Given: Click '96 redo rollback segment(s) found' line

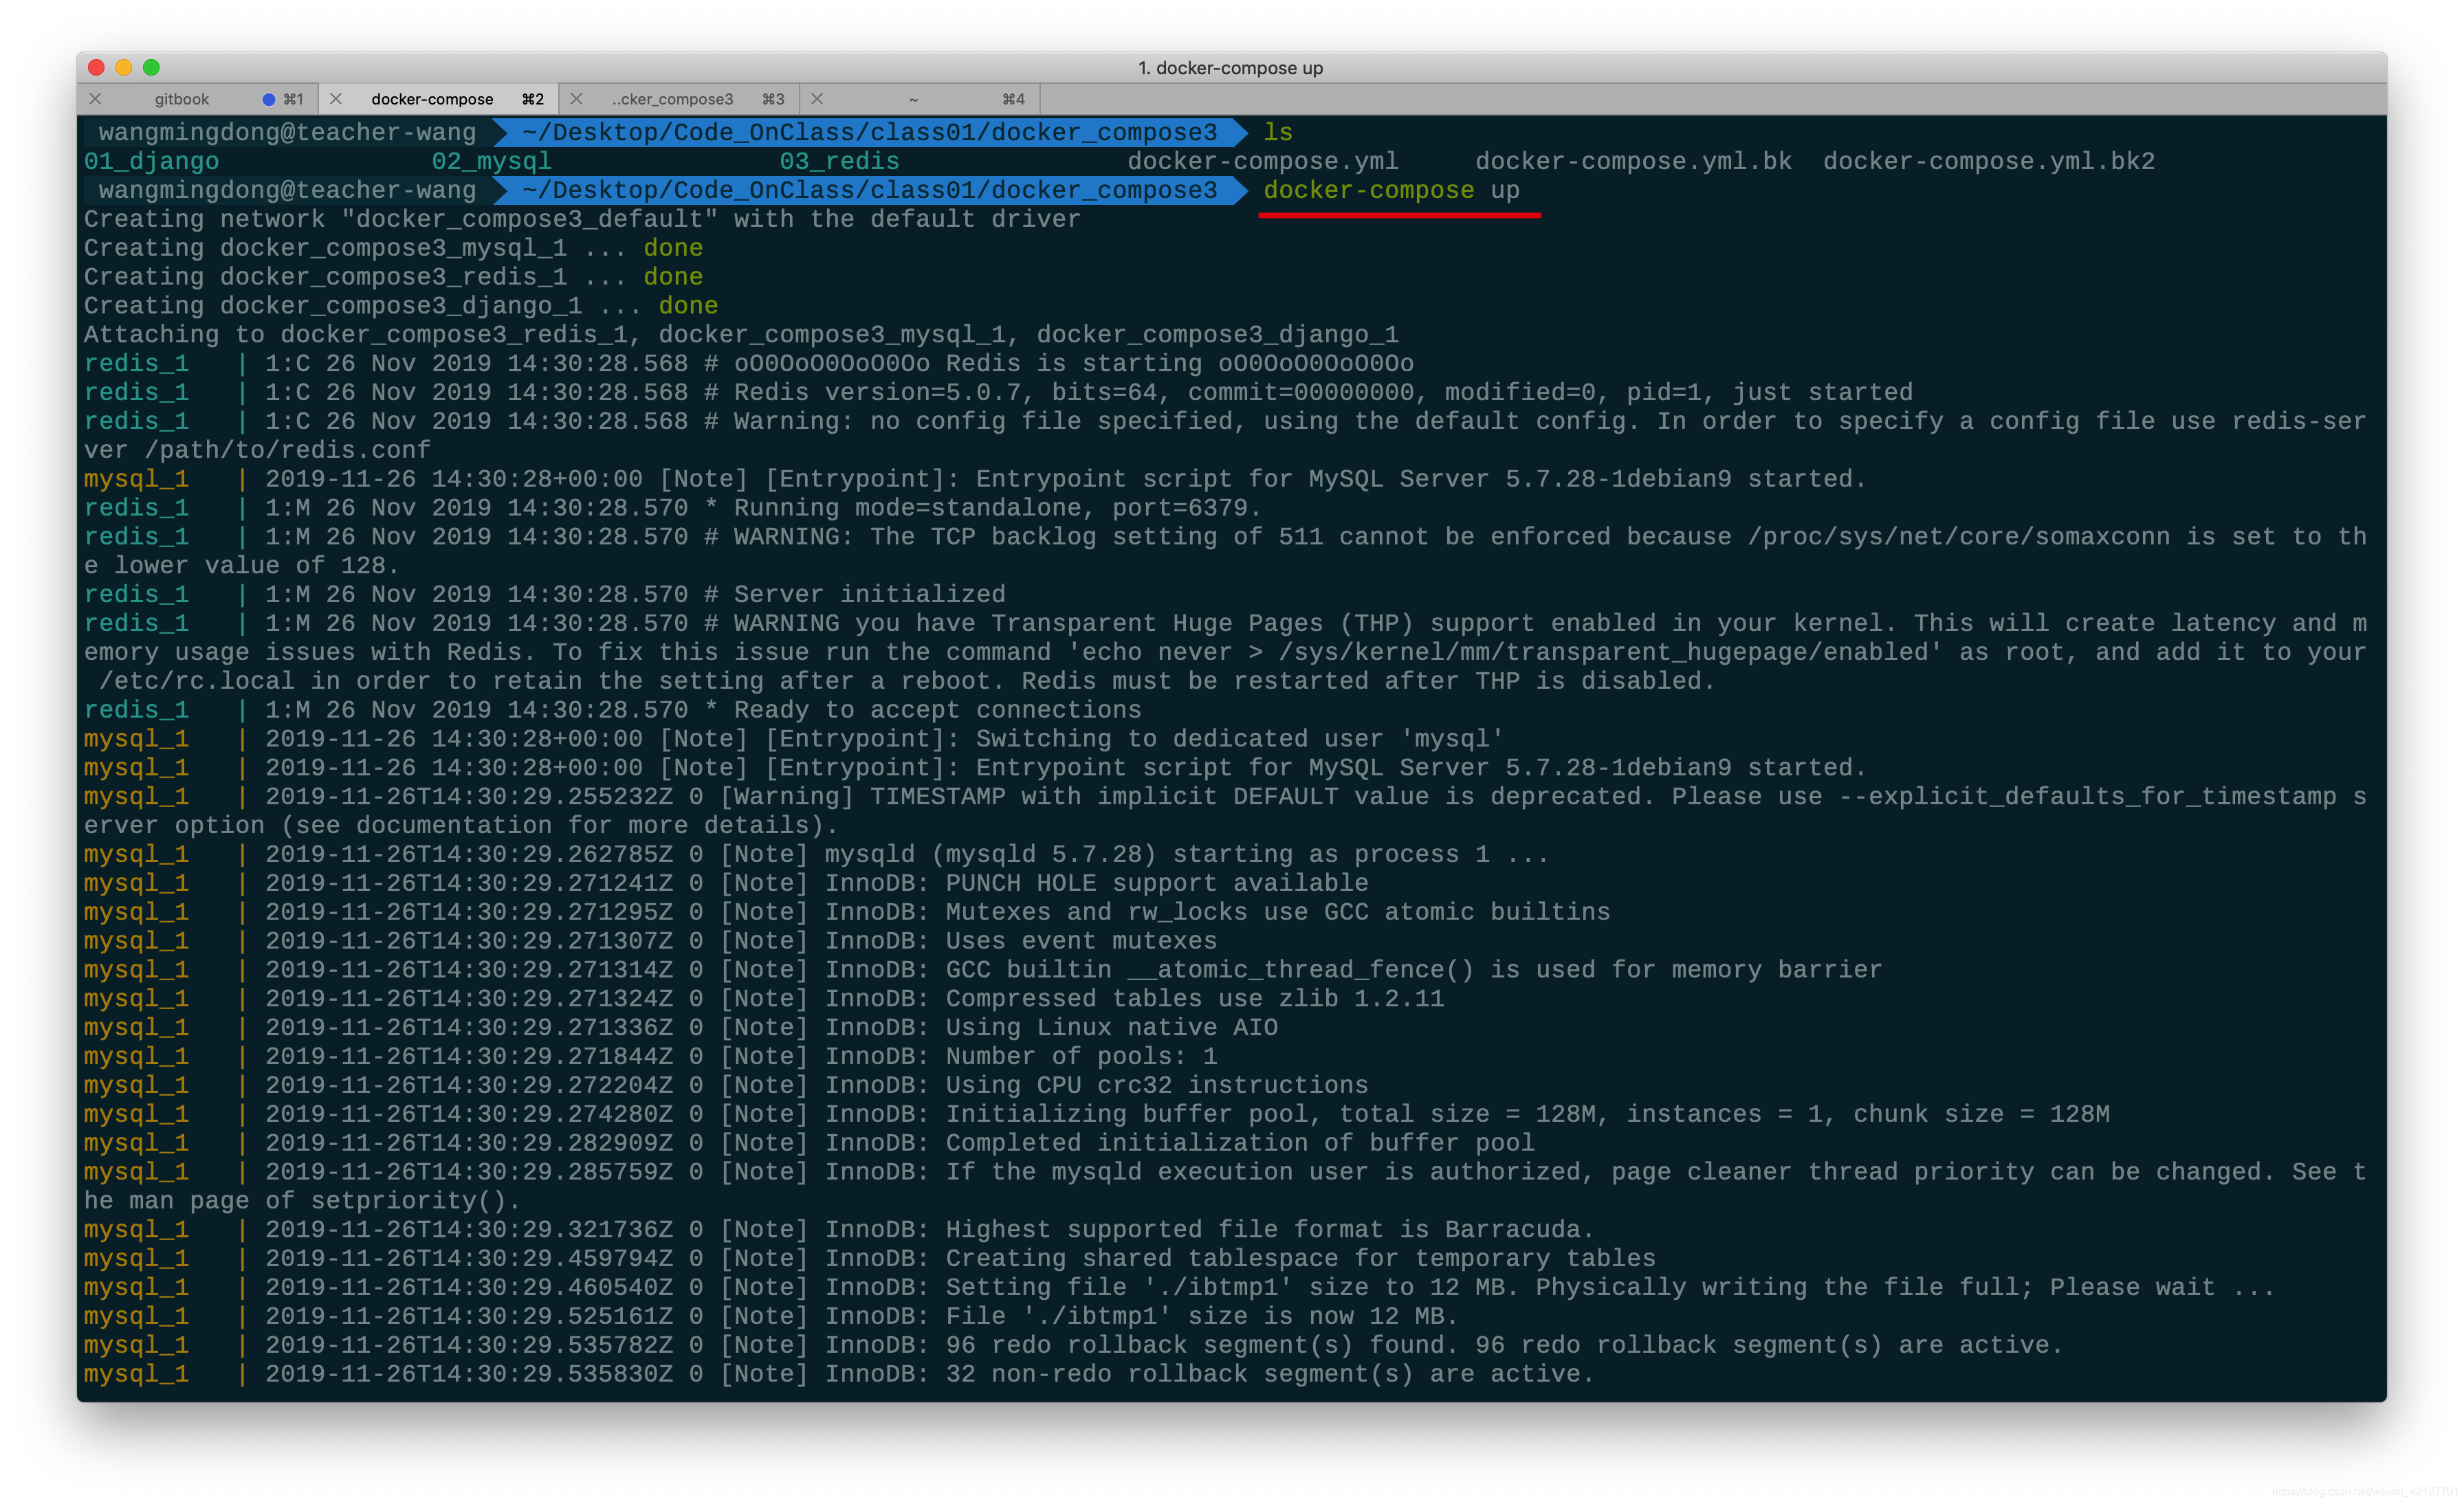Looking at the screenshot, I should (1074, 1346).
